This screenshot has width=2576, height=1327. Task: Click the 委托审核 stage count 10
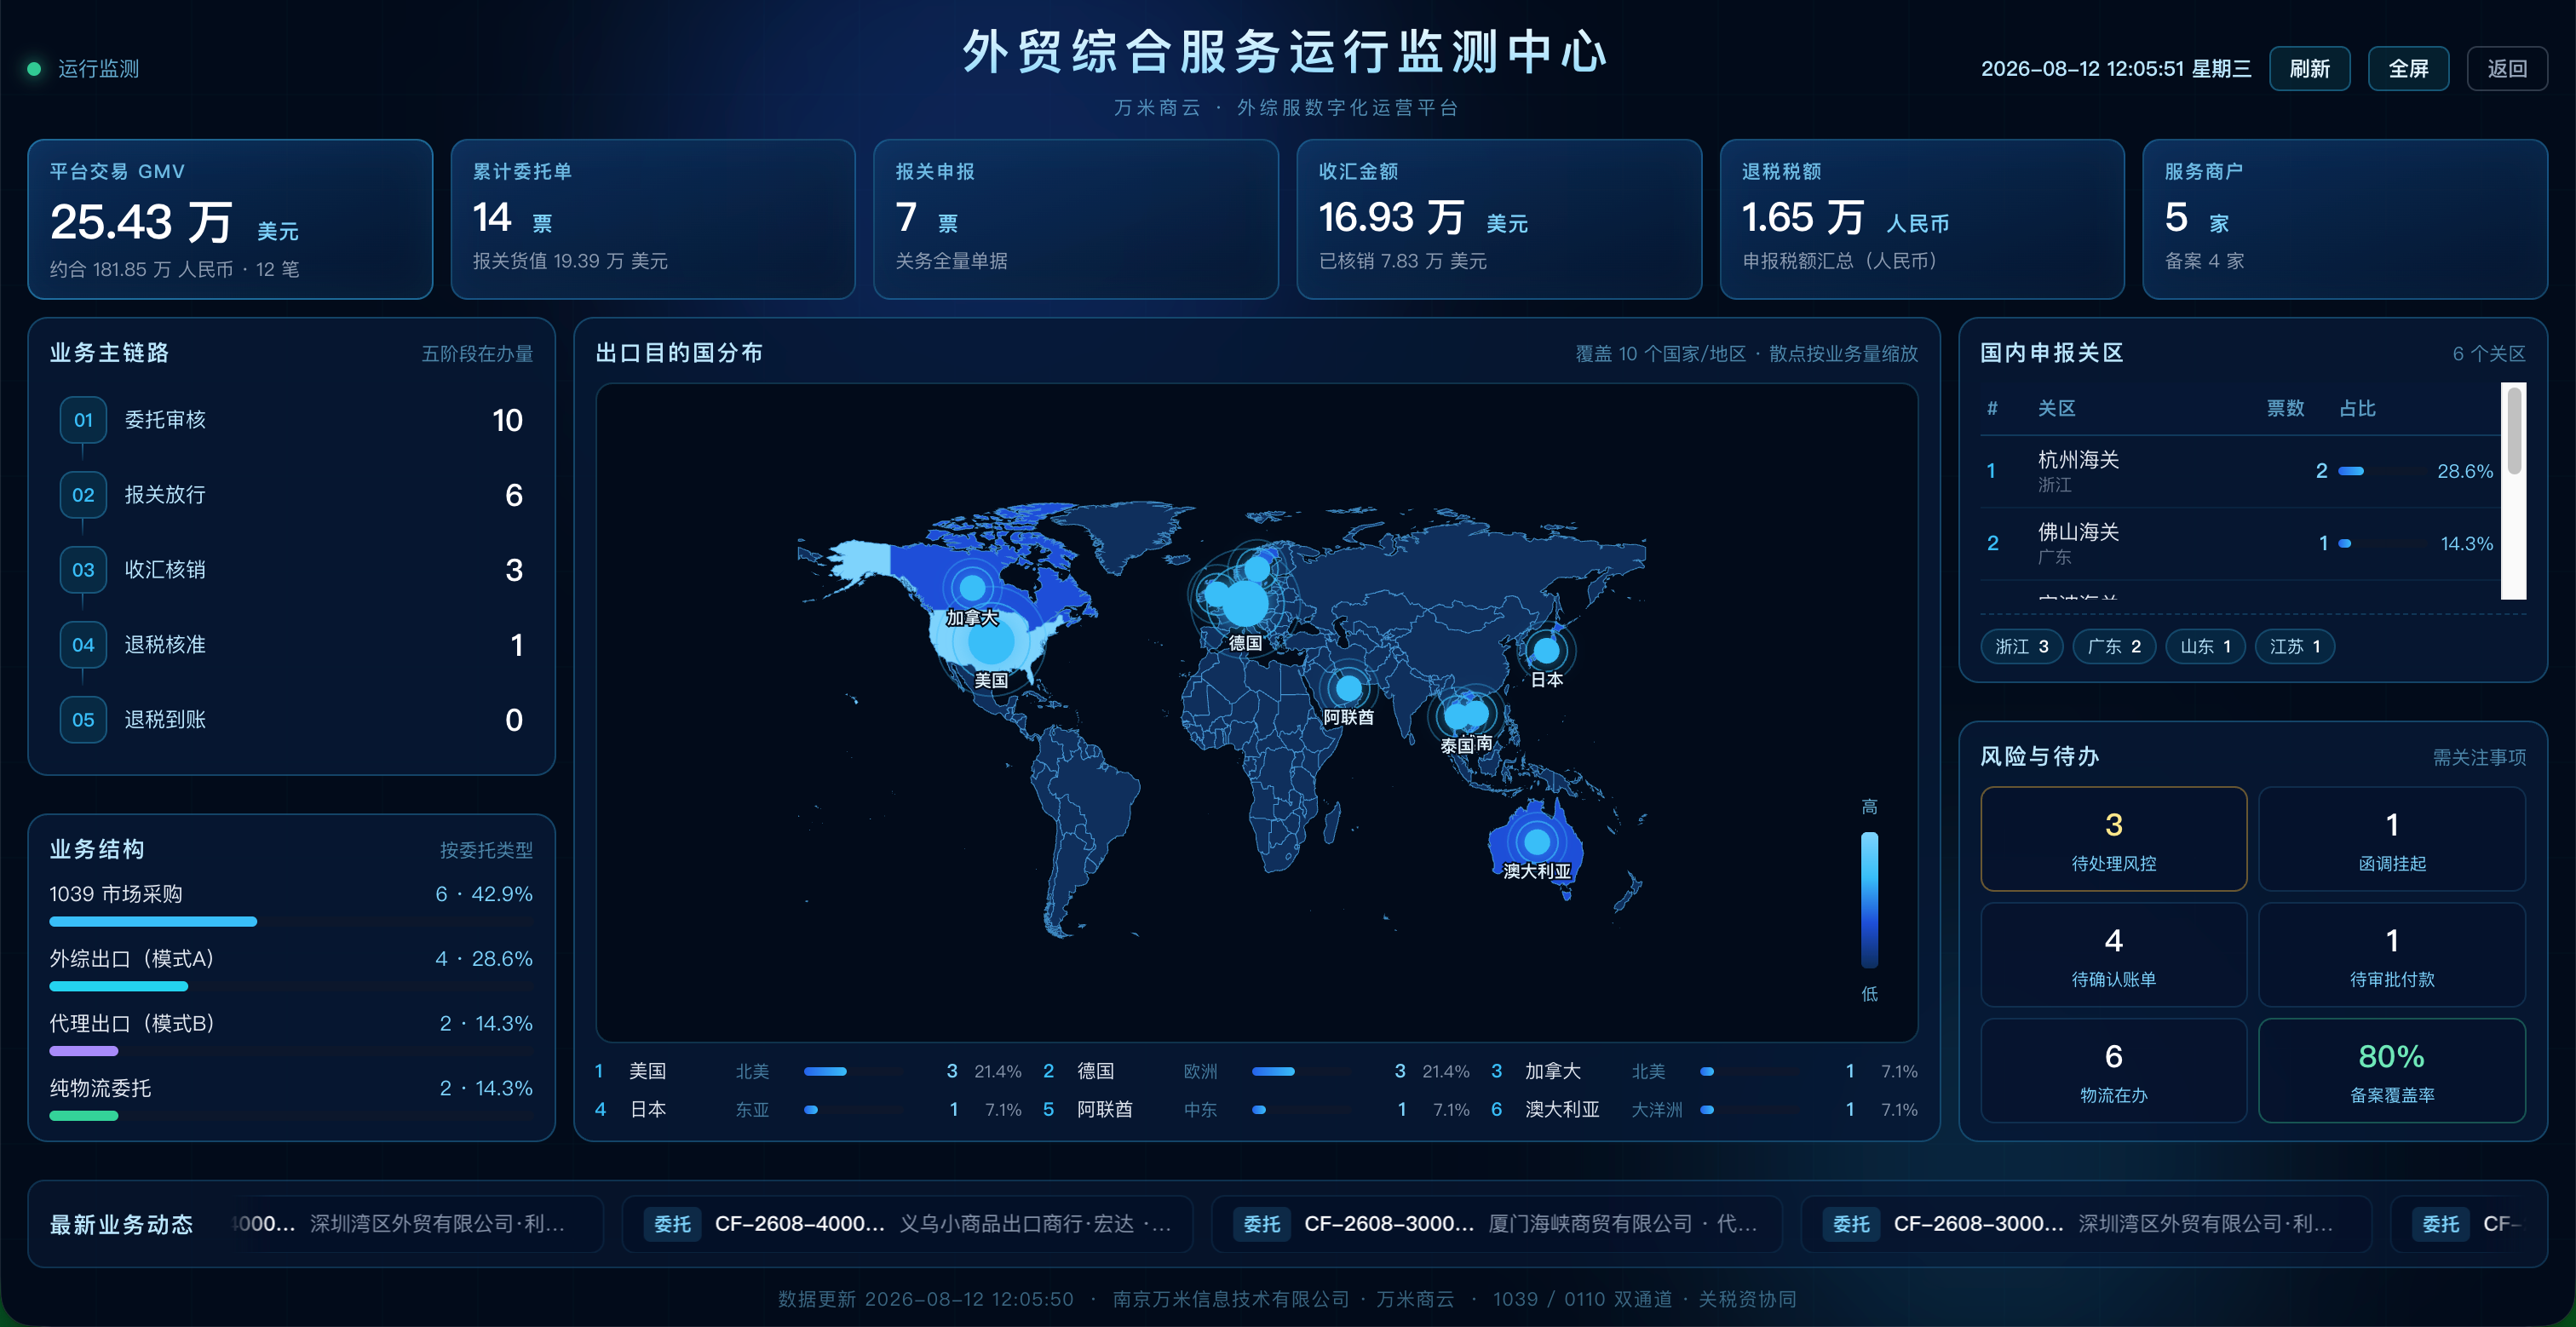pyautogui.click(x=507, y=420)
